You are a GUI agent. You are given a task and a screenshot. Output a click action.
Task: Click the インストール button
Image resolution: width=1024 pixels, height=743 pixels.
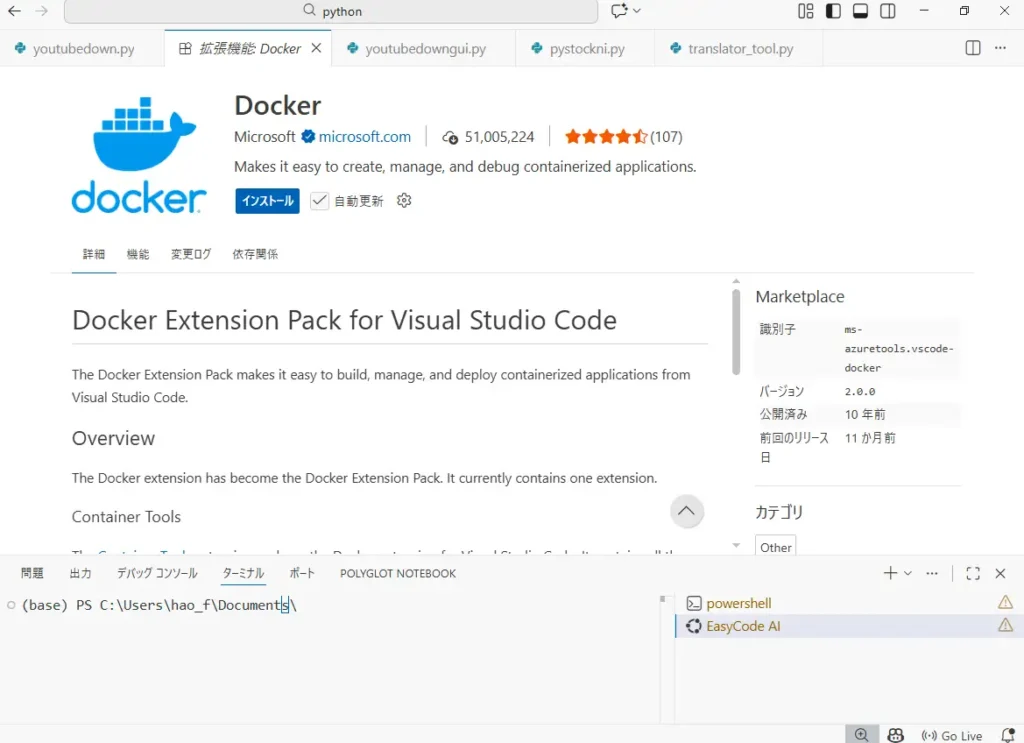[x=268, y=200]
